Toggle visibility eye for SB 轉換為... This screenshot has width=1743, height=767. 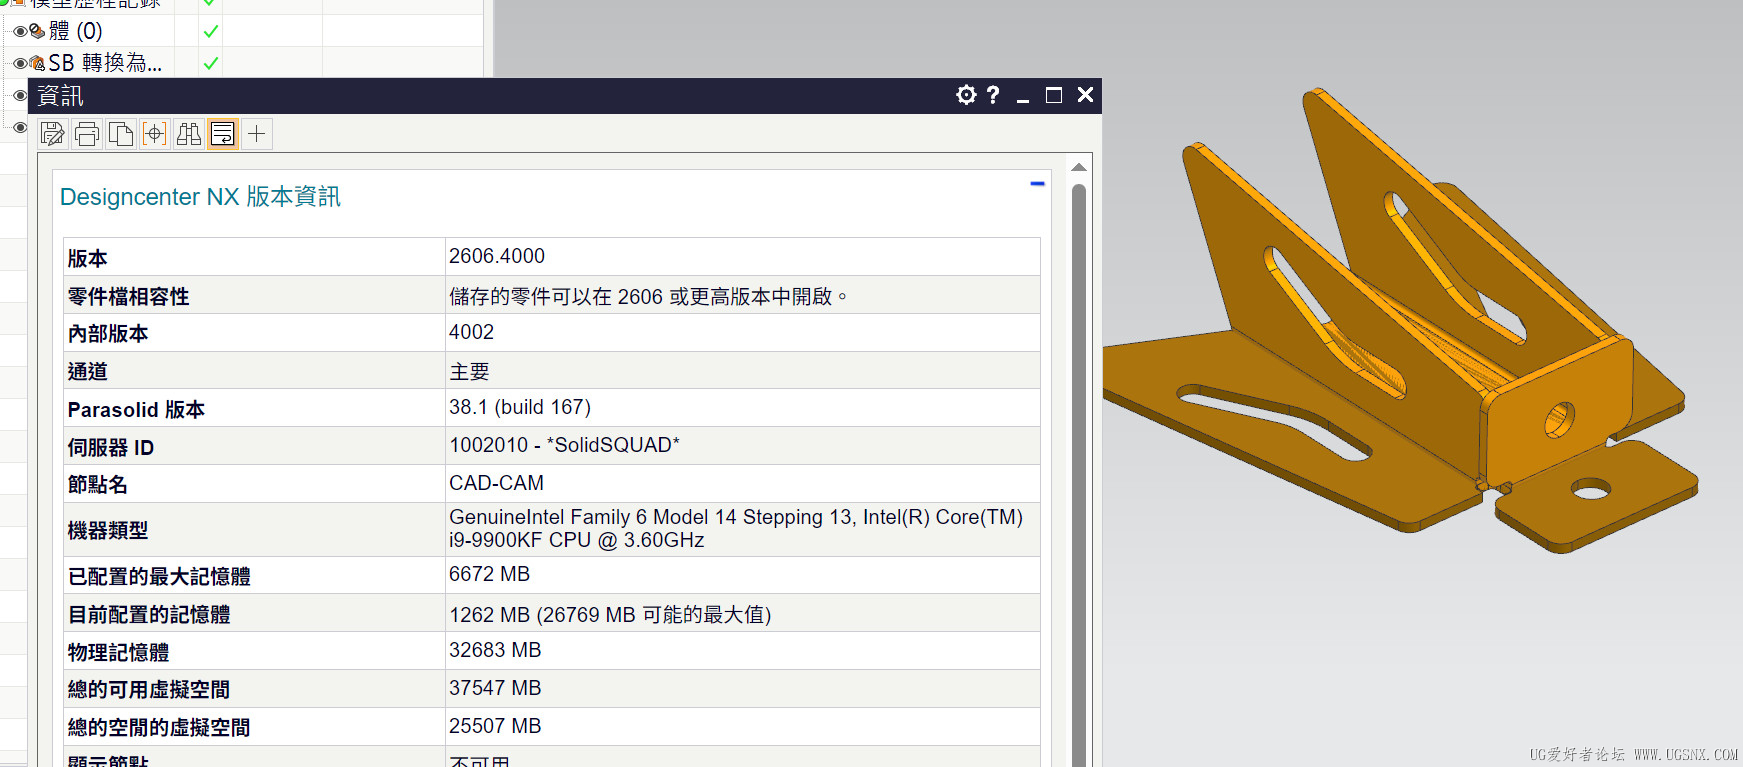[20, 63]
